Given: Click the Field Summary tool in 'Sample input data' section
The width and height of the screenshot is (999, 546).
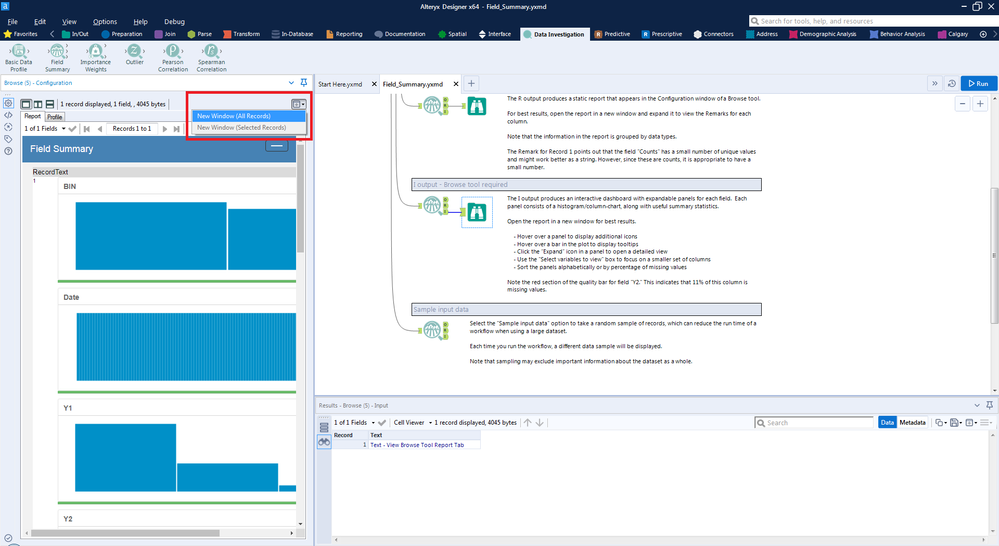Looking at the screenshot, I should pyautogui.click(x=432, y=330).
